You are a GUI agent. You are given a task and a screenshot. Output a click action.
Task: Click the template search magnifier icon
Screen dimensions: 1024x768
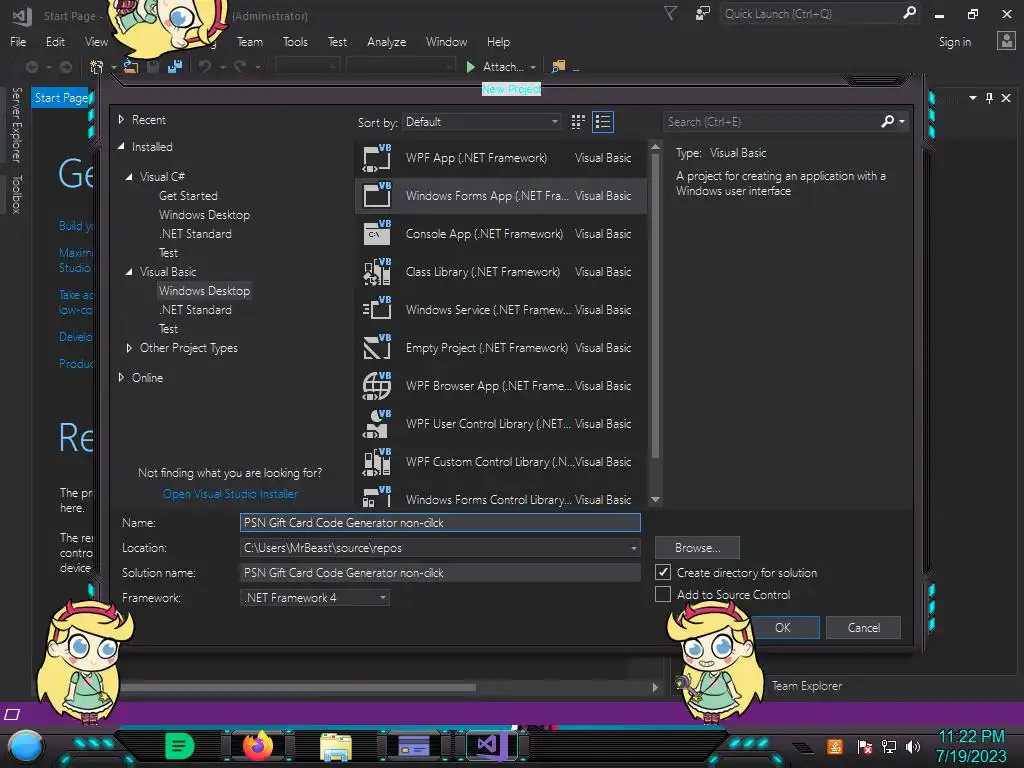tap(888, 121)
